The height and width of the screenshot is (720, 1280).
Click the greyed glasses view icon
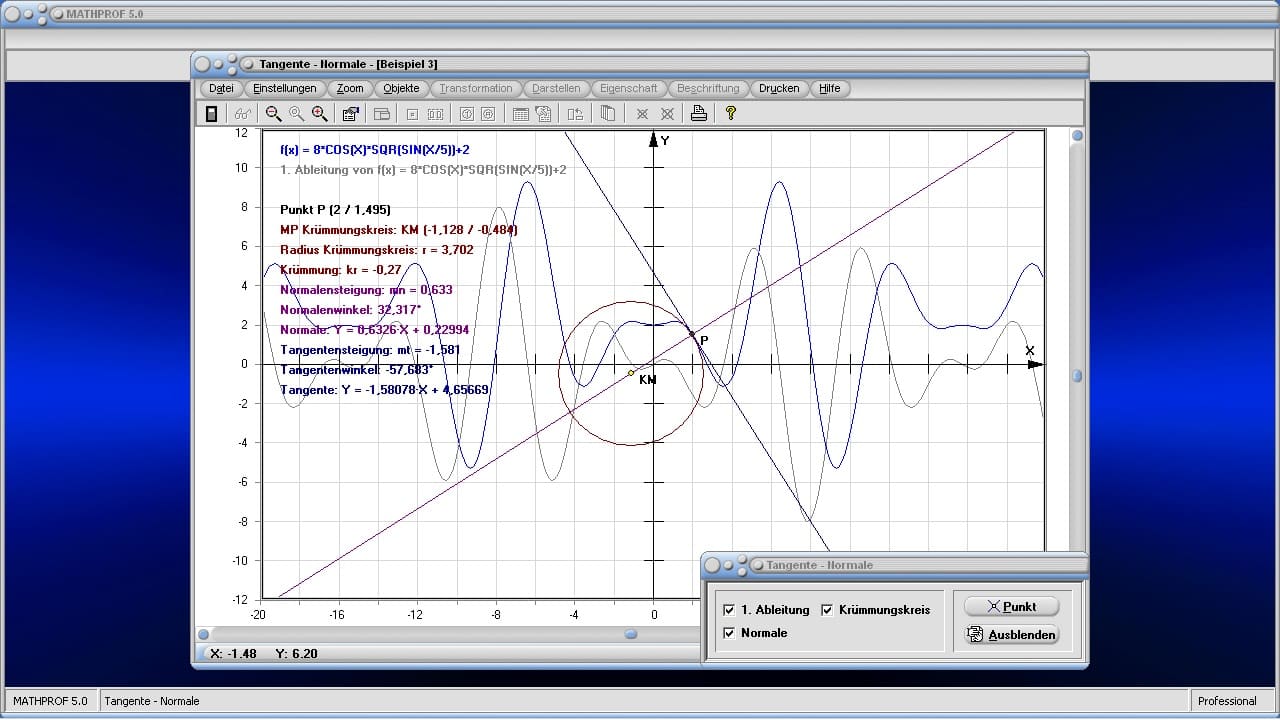point(242,114)
